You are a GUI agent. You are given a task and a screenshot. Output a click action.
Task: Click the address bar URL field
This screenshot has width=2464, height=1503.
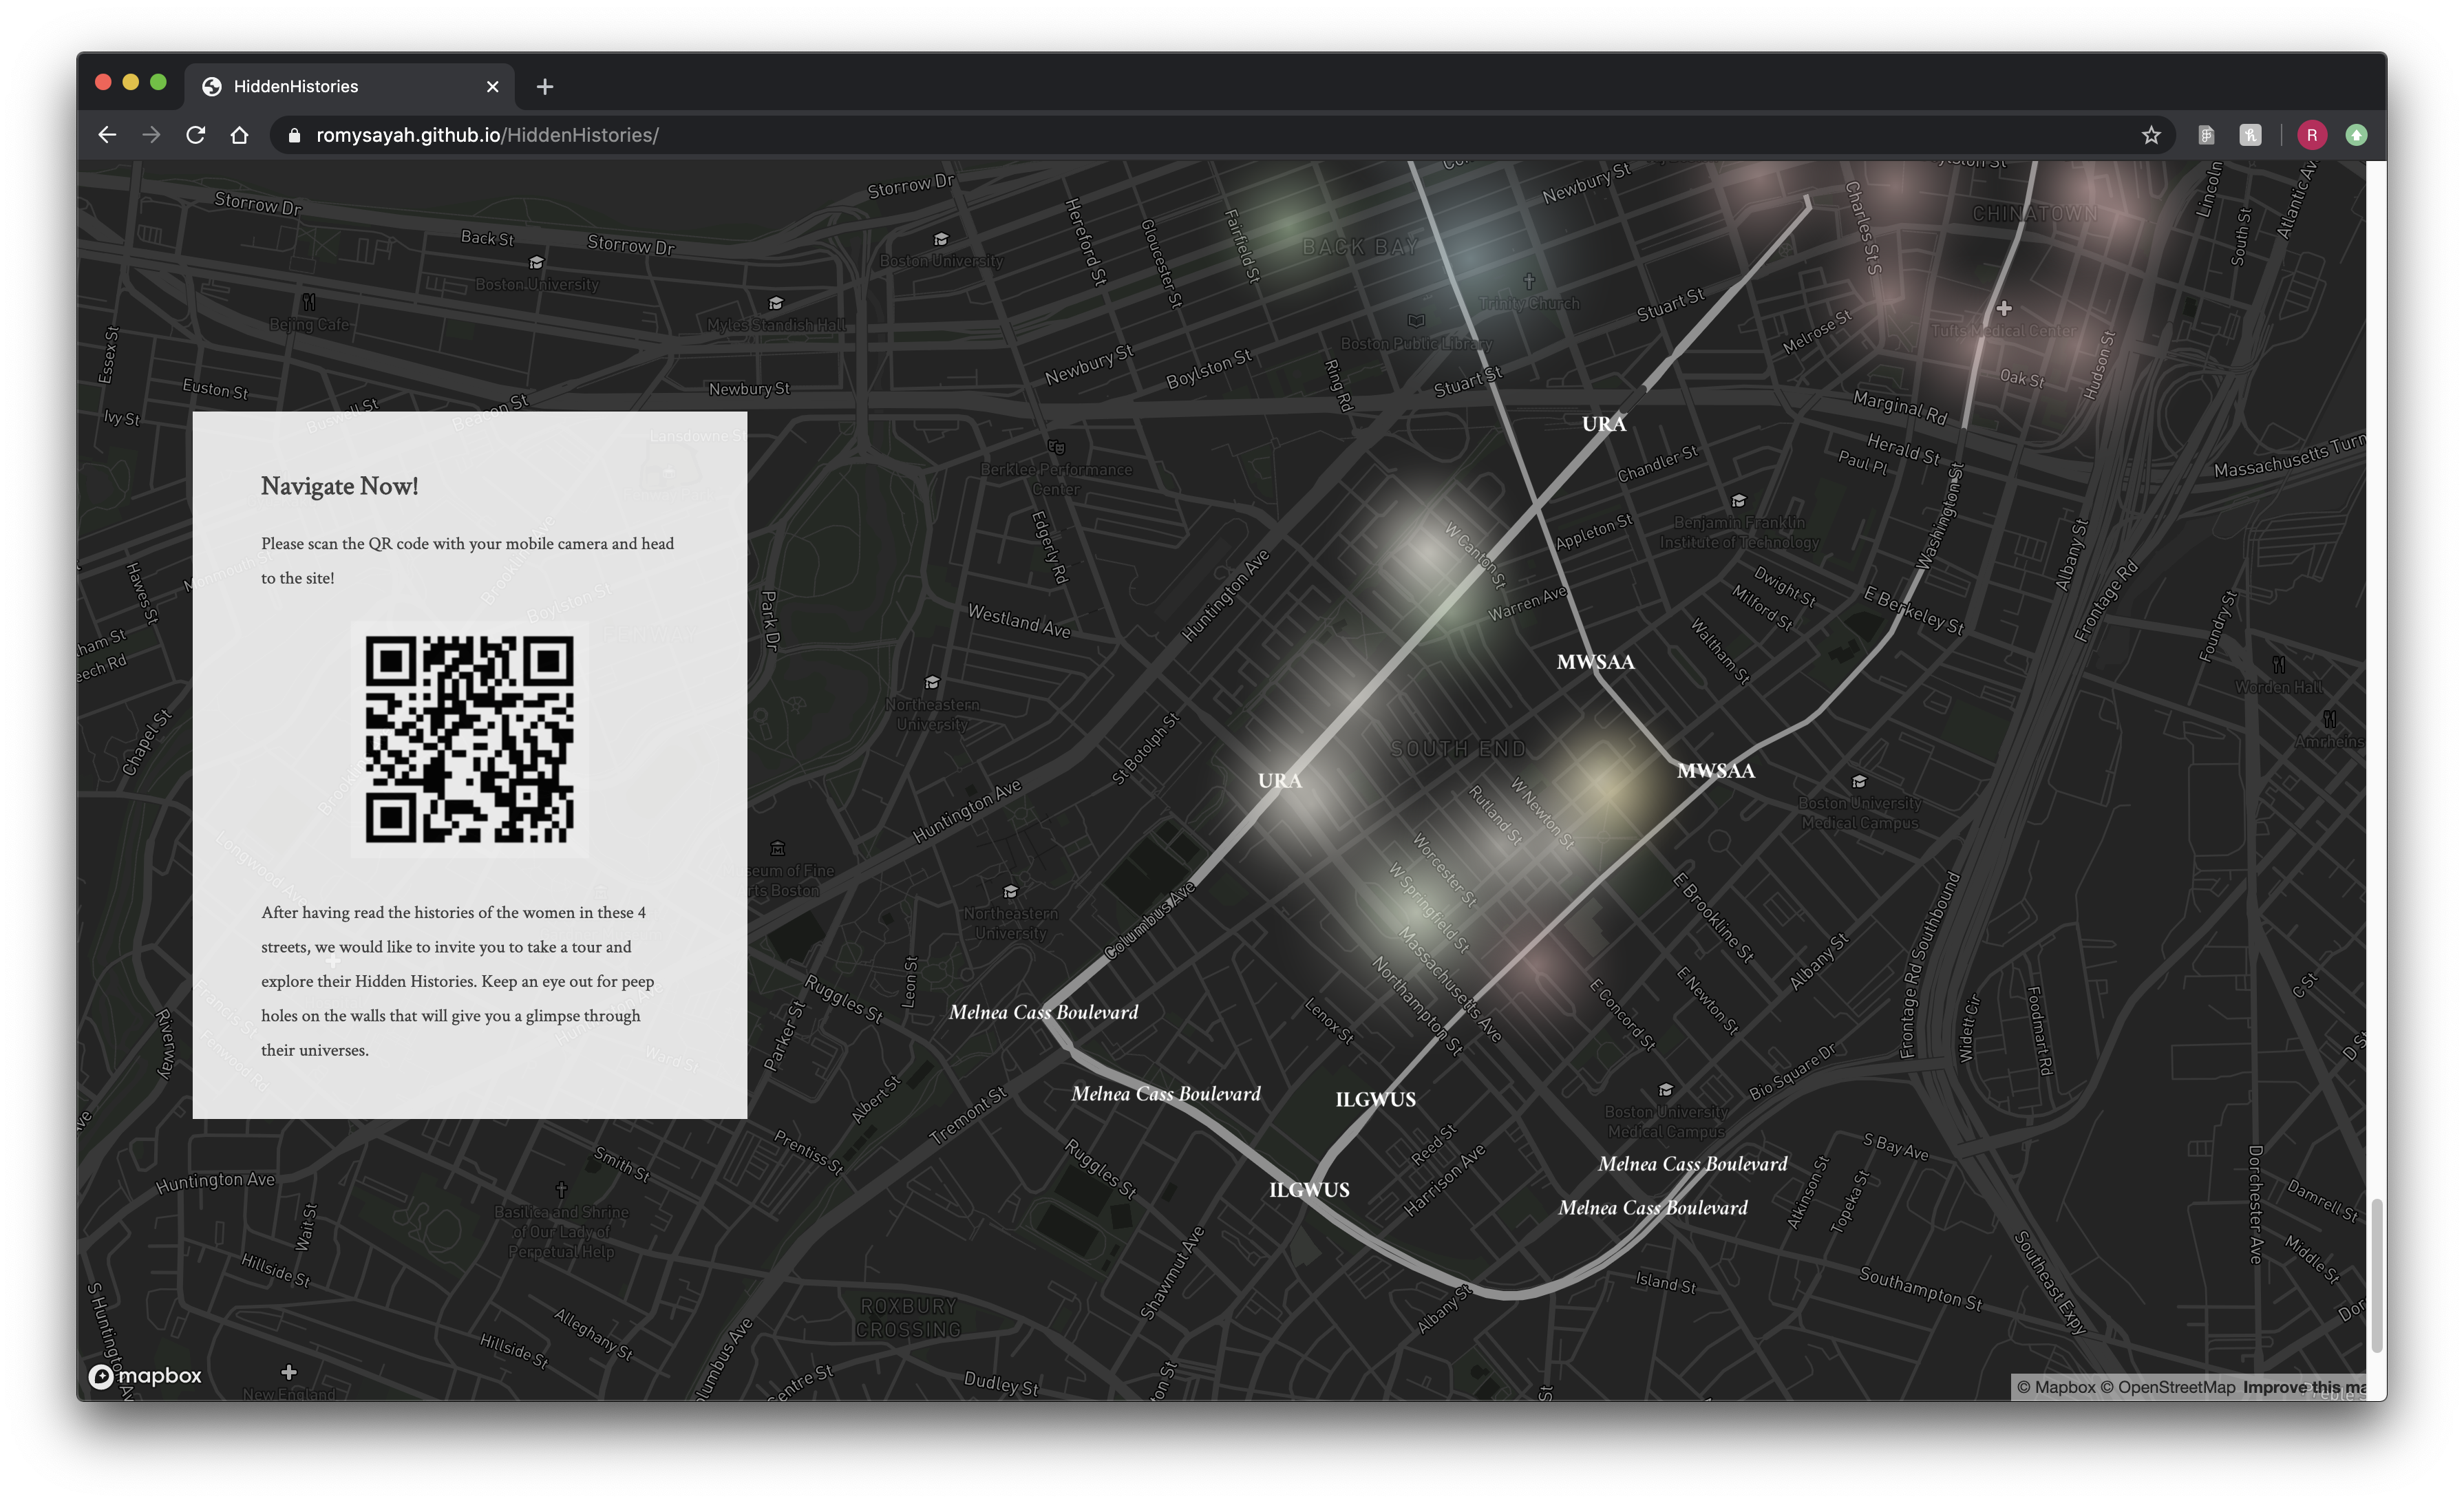[1220, 135]
